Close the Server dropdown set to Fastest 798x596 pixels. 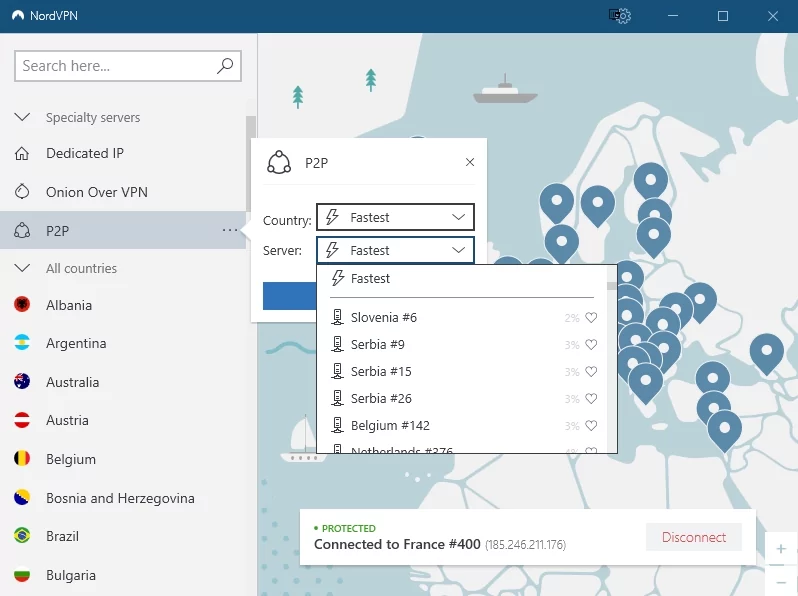[x=395, y=250]
